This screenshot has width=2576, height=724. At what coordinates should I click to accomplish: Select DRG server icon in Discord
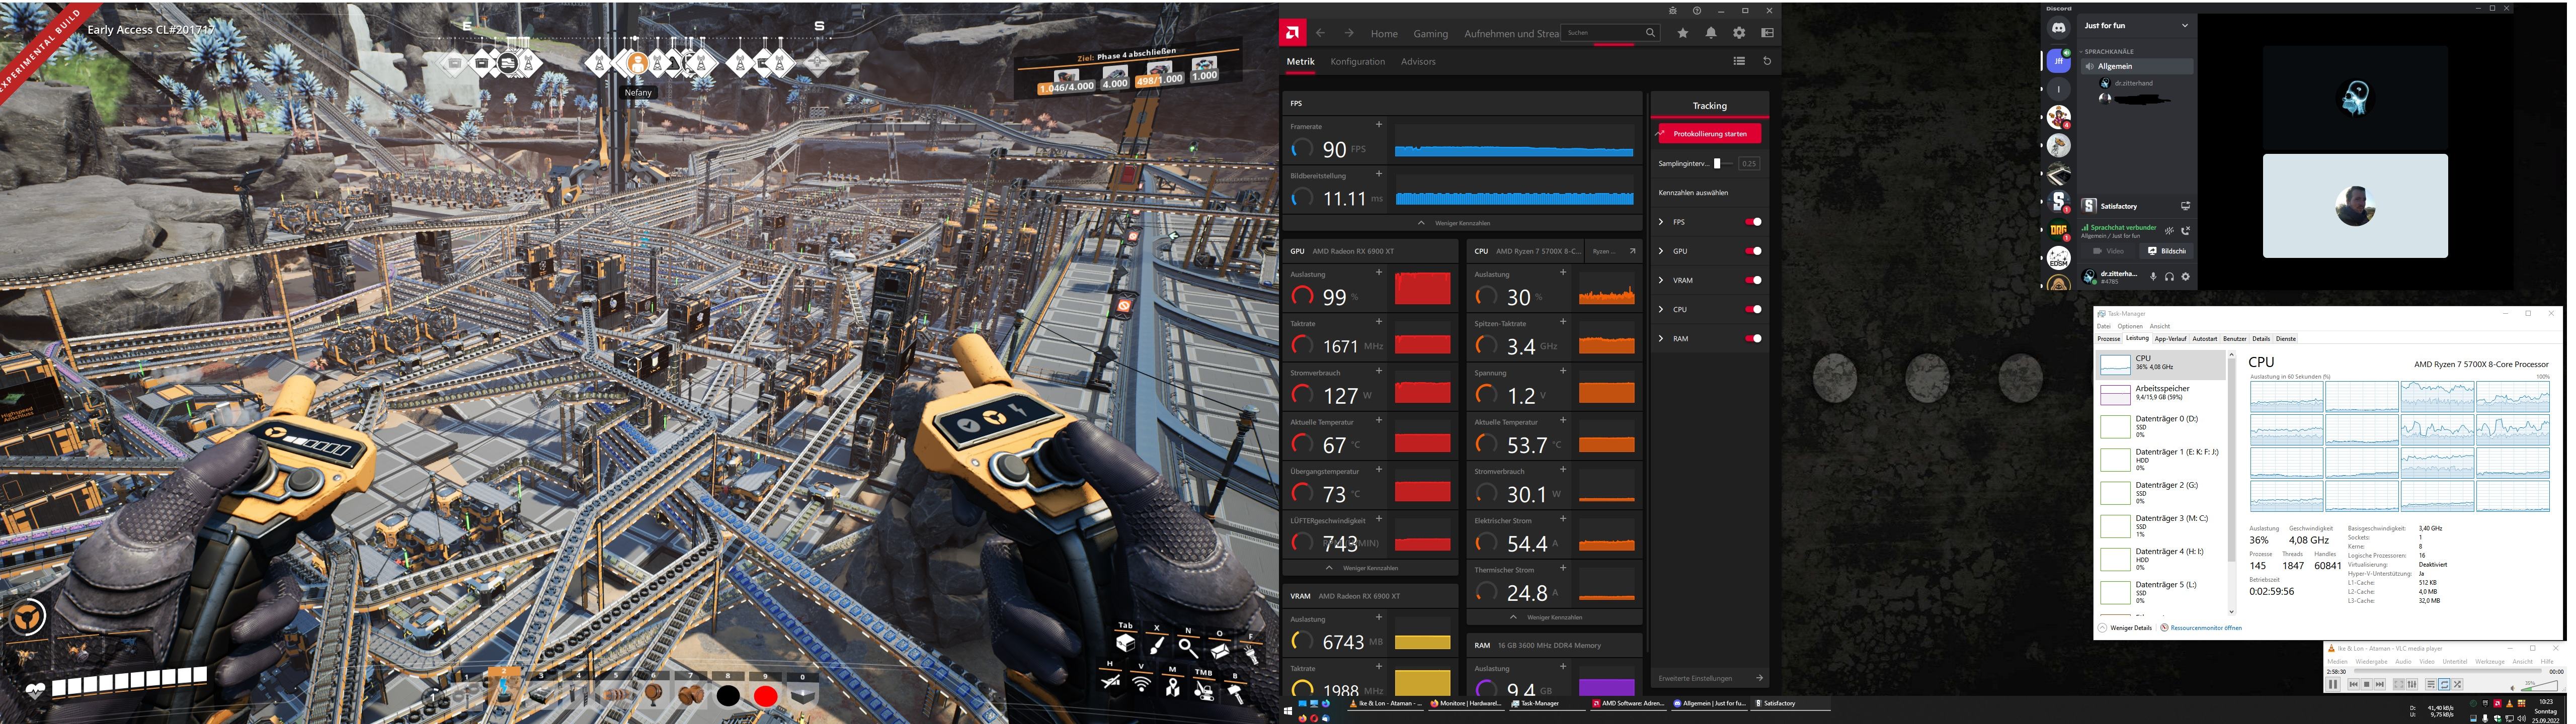click(x=2058, y=230)
